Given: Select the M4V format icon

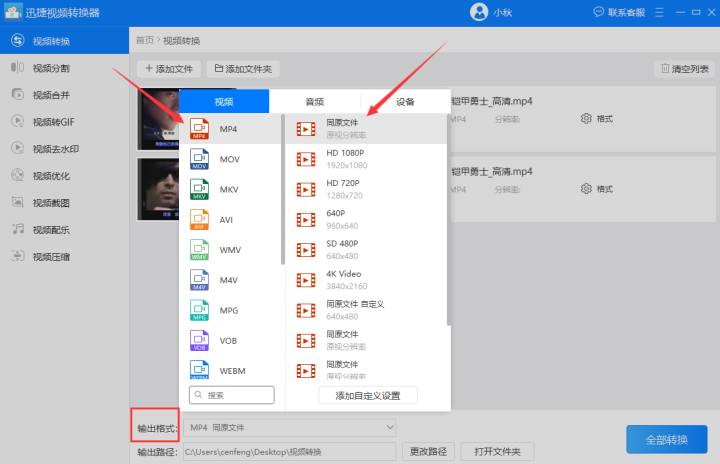Looking at the screenshot, I should pos(199,280).
